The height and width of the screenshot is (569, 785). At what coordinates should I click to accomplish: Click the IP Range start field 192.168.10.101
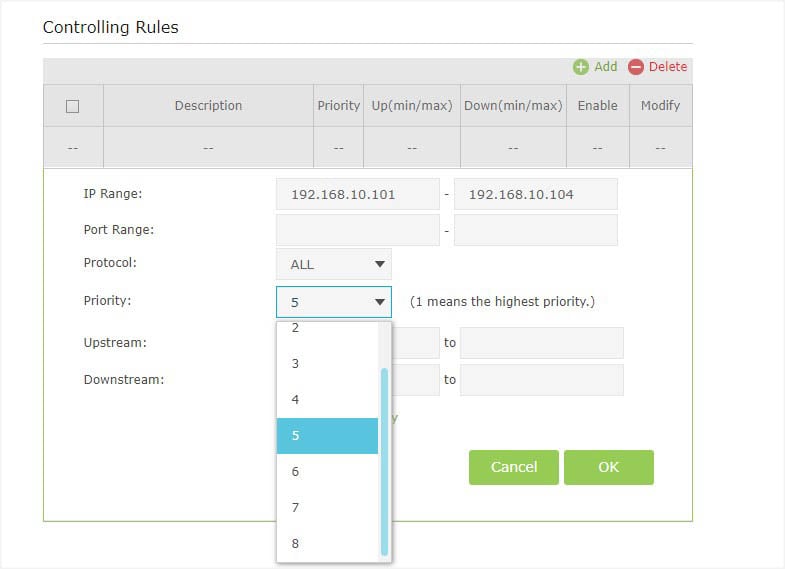358,194
